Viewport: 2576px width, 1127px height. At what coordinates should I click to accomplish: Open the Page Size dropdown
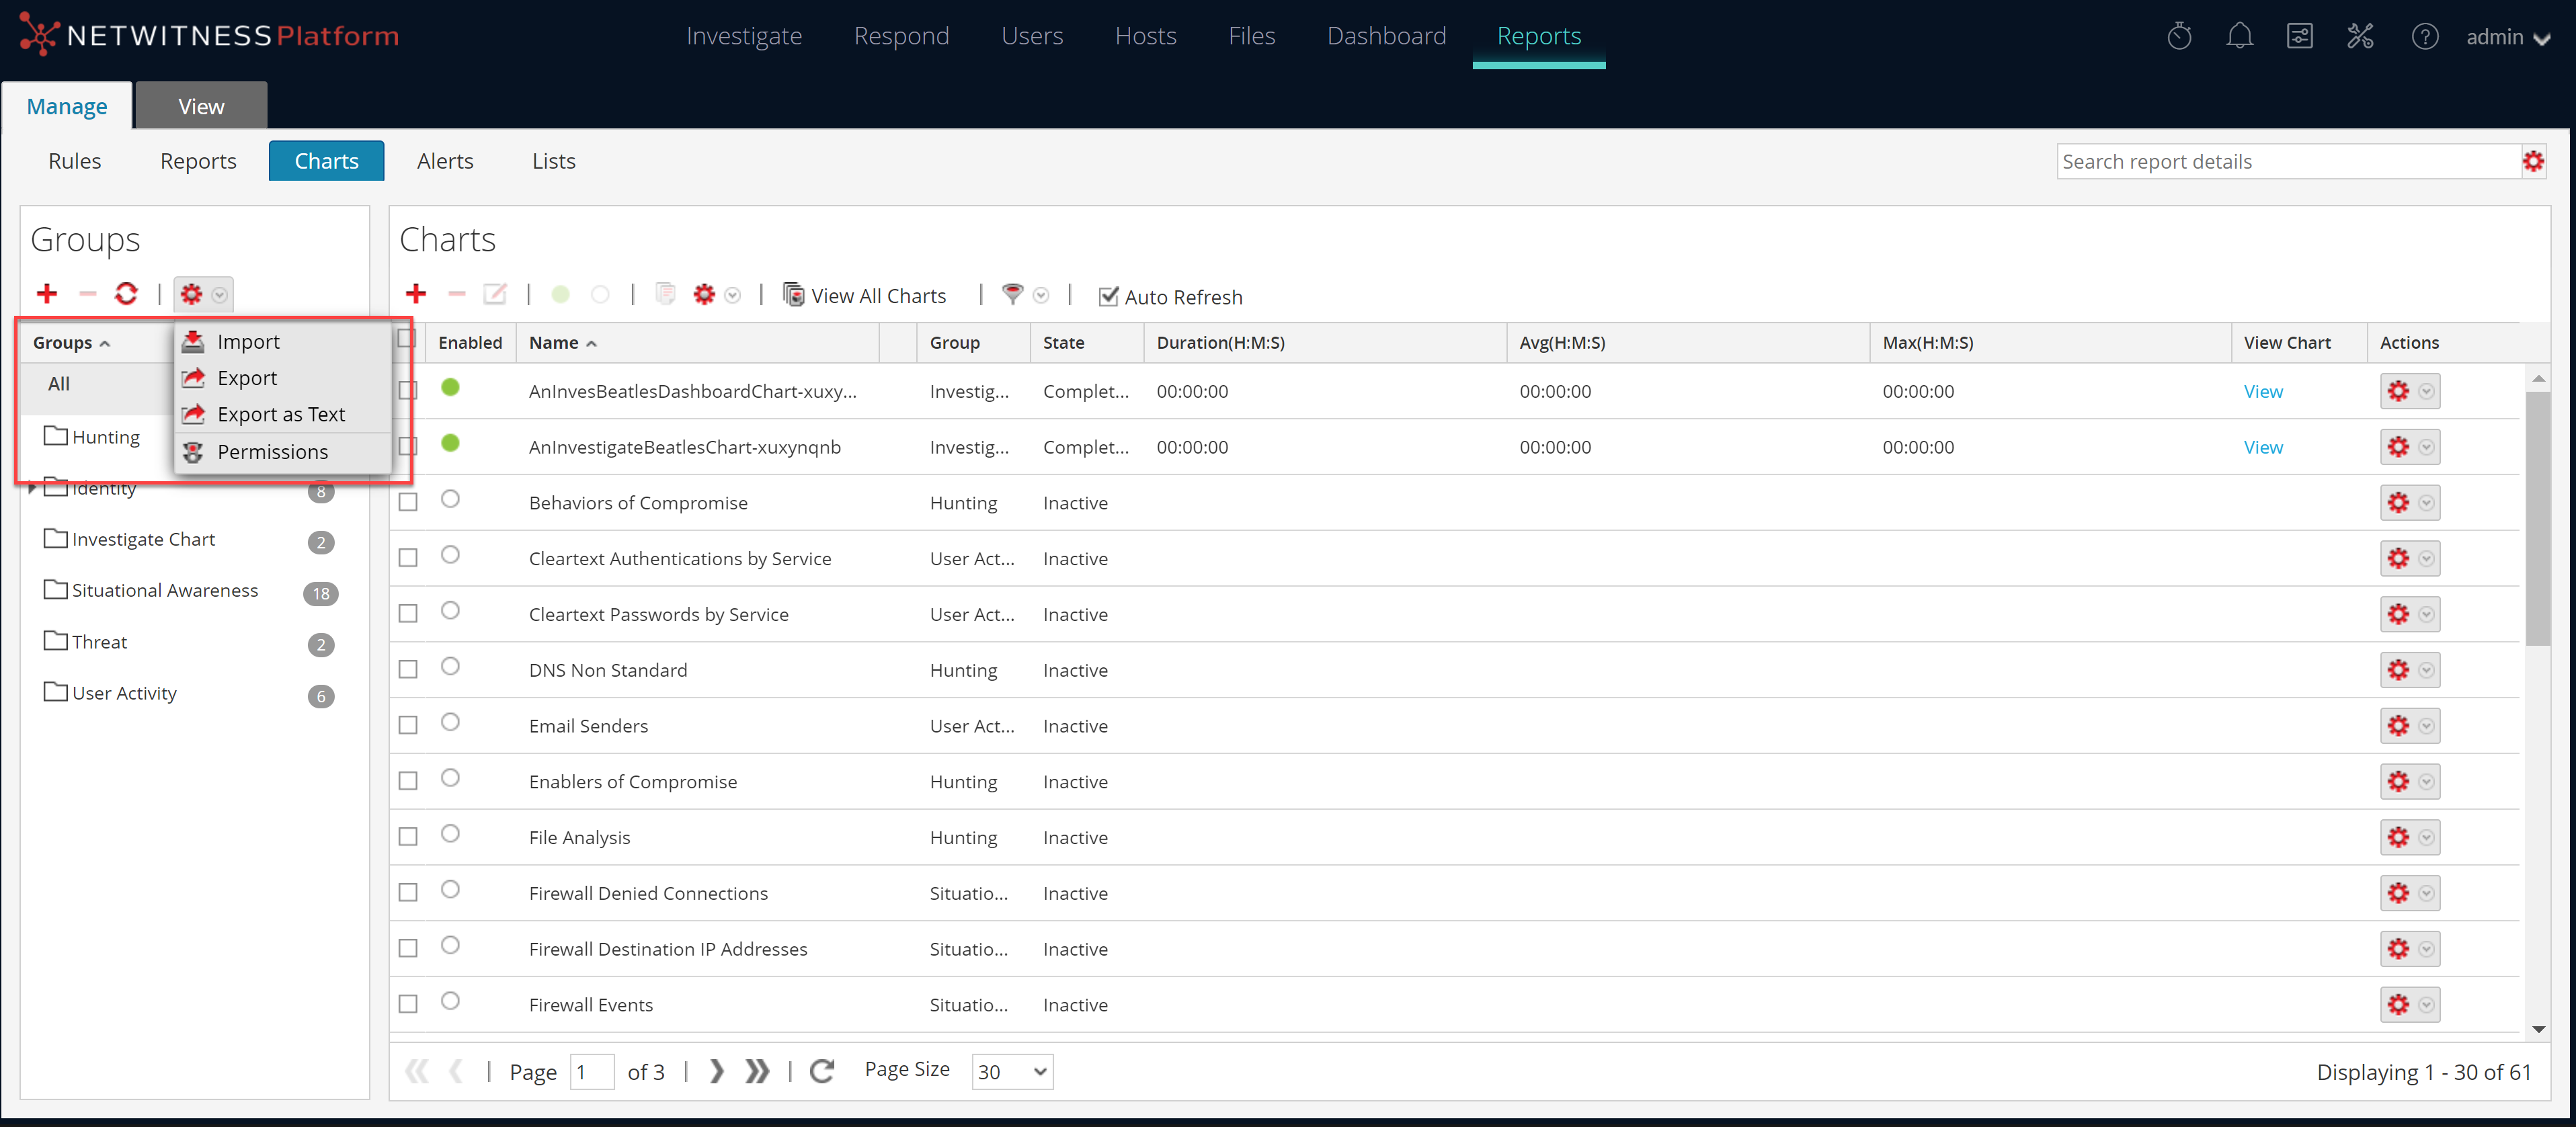pyautogui.click(x=1012, y=1072)
